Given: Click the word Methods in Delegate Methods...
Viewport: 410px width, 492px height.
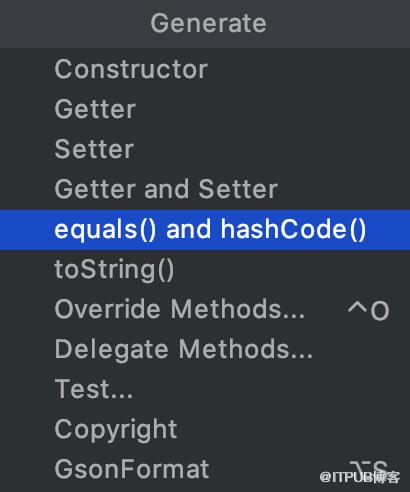Looking at the screenshot, I should tap(246, 349).
